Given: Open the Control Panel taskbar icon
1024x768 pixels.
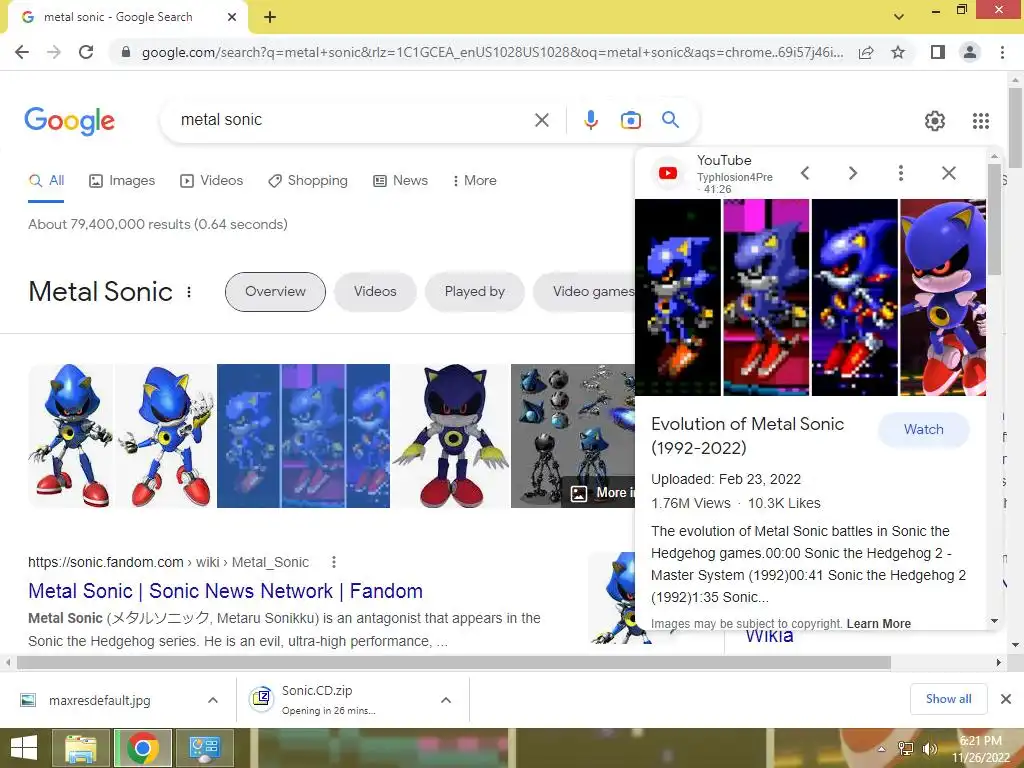Looking at the screenshot, I should point(204,748).
